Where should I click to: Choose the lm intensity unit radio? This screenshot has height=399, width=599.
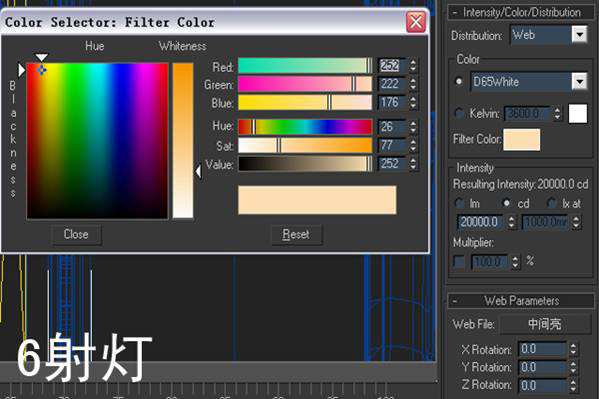[x=460, y=203]
